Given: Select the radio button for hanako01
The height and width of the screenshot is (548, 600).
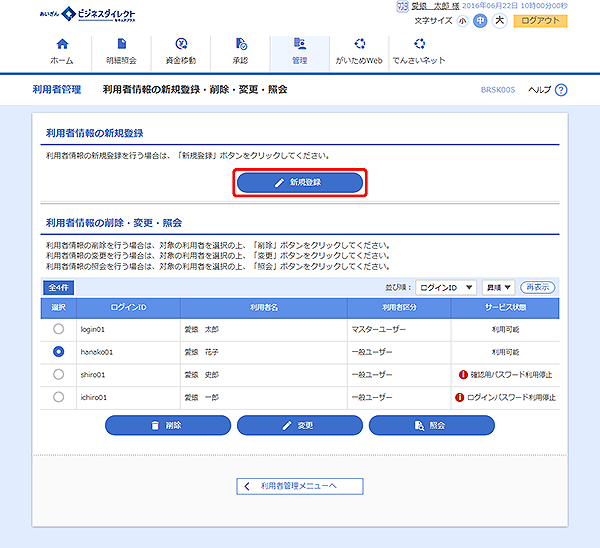Looking at the screenshot, I should click(x=59, y=352).
